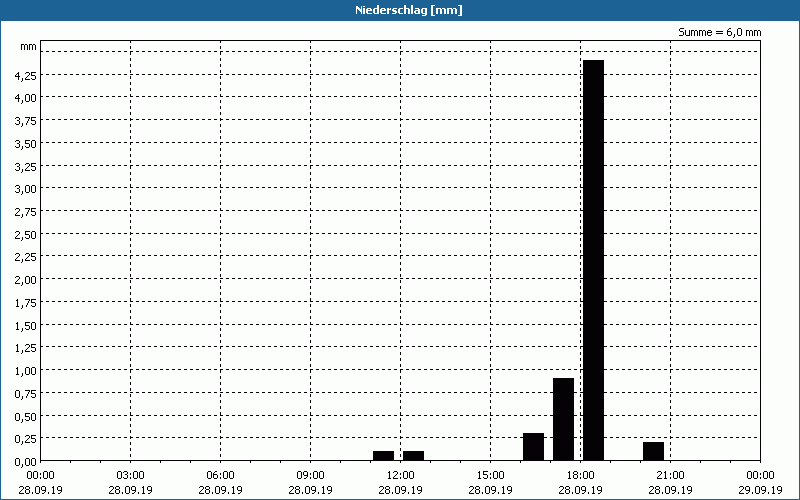Select the 3,50 y-axis label

point(26,144)
